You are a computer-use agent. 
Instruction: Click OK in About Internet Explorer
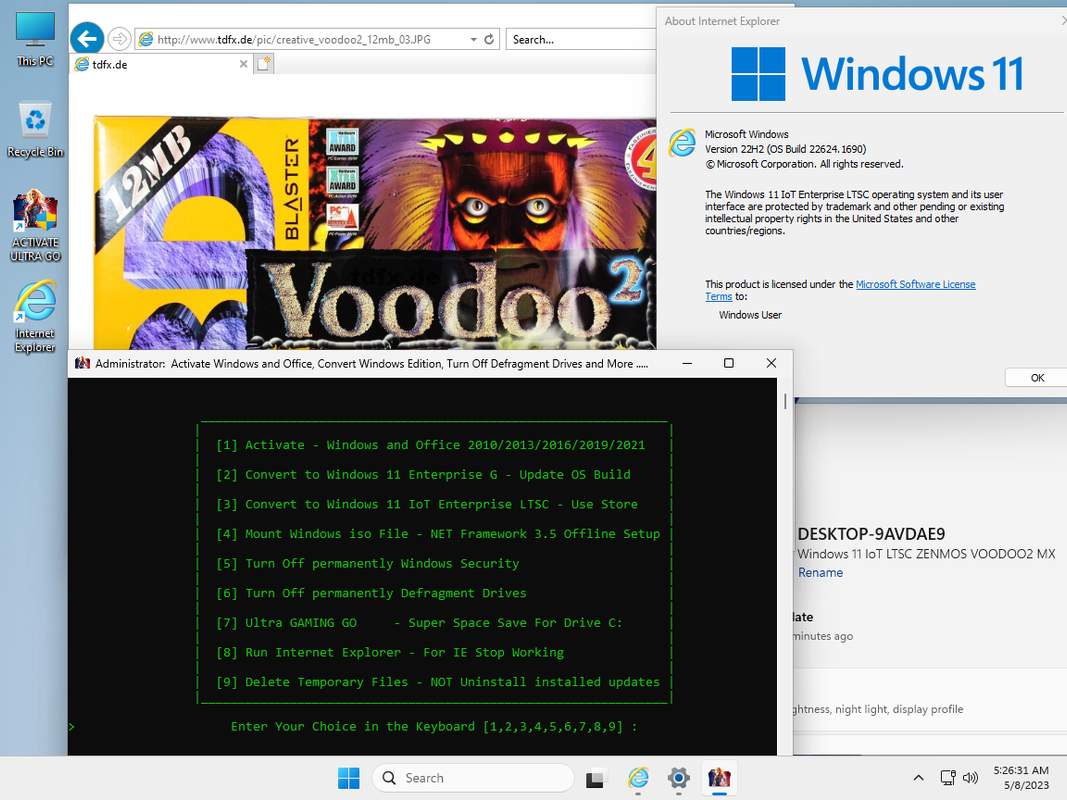(1036, 378)
